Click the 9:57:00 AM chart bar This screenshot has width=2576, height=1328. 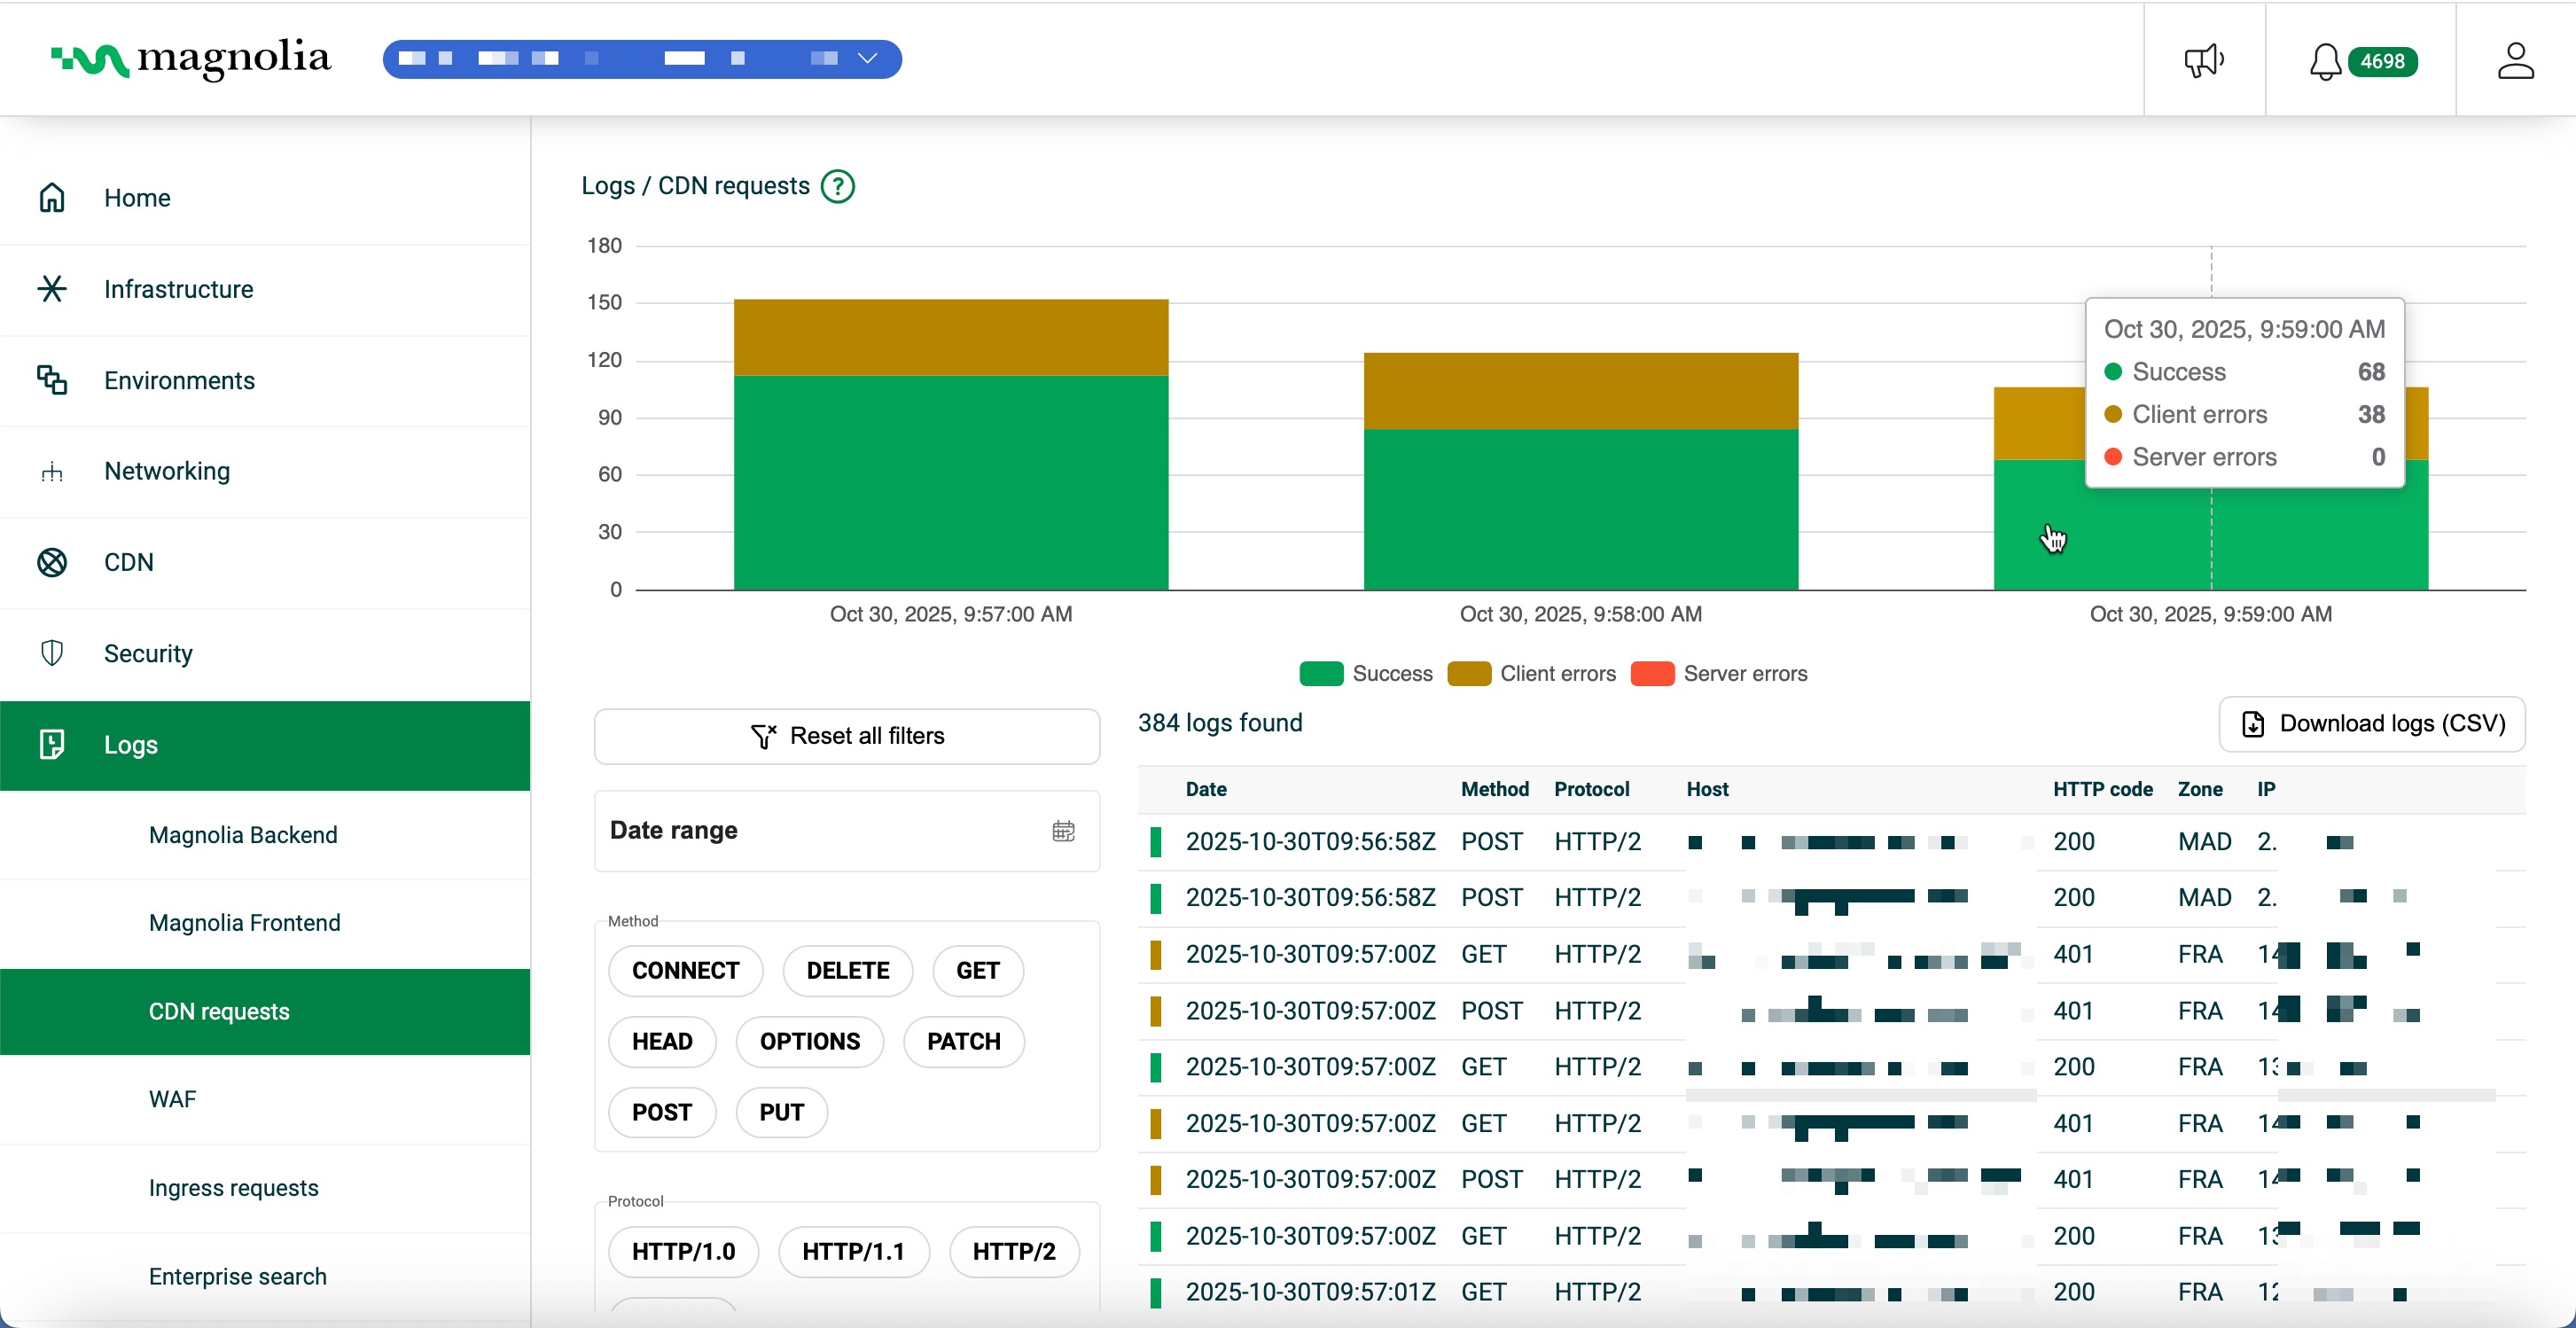951,445
